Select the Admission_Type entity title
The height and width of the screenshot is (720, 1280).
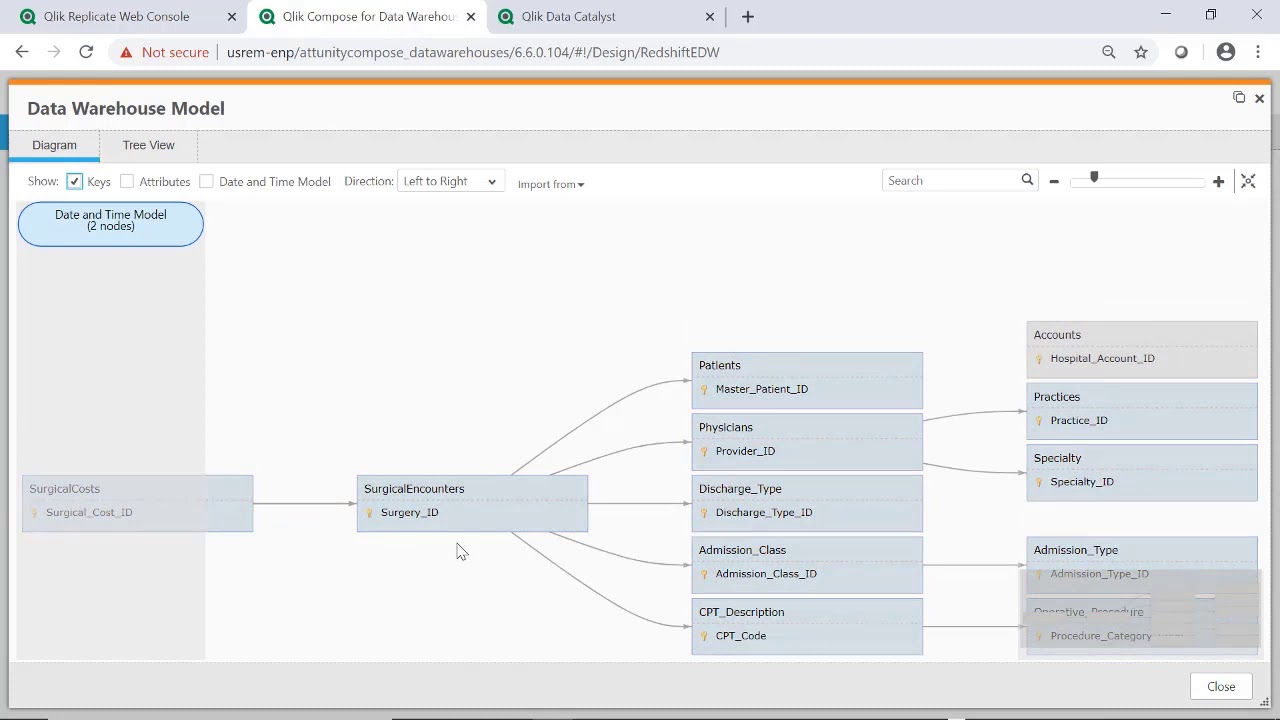click(x=1076, y=550)
